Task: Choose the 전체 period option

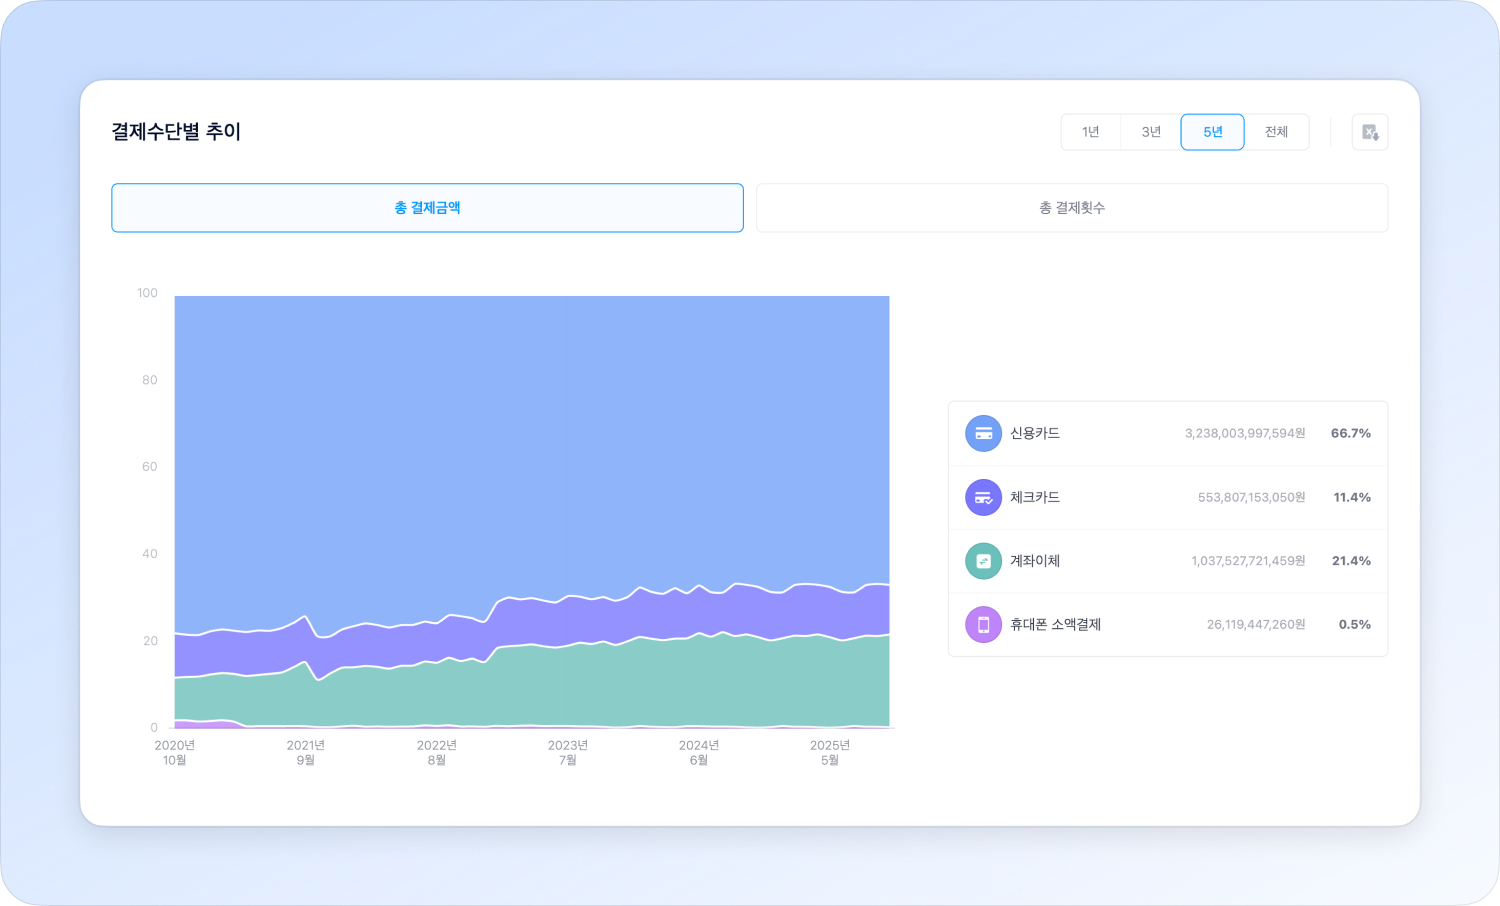Action: point(1276,132)
